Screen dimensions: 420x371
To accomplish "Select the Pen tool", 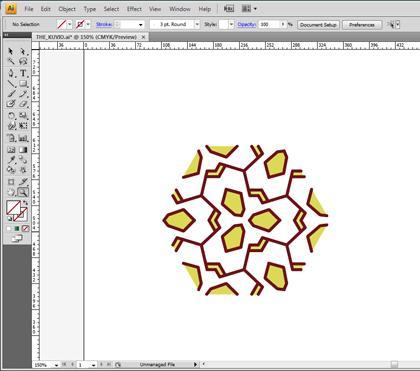I will pyautogui.click(x=11, y=73).
